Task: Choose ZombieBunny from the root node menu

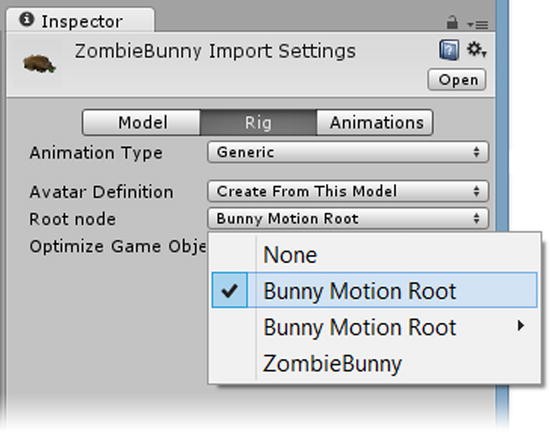Action: point(375,363)
